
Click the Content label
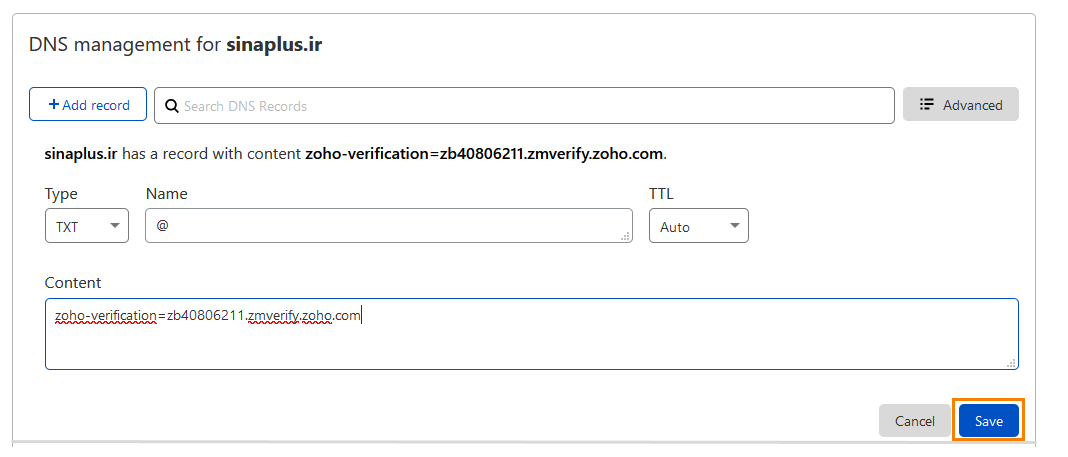pos(73,283)
